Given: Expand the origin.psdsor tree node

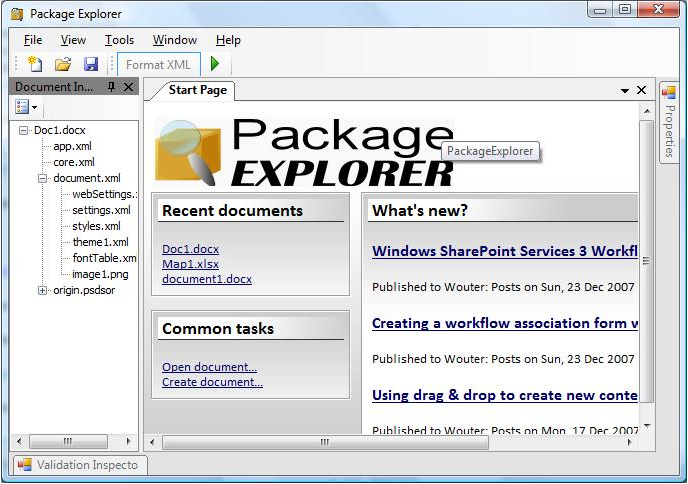Looking at the screenshot, I should (43, 290).
